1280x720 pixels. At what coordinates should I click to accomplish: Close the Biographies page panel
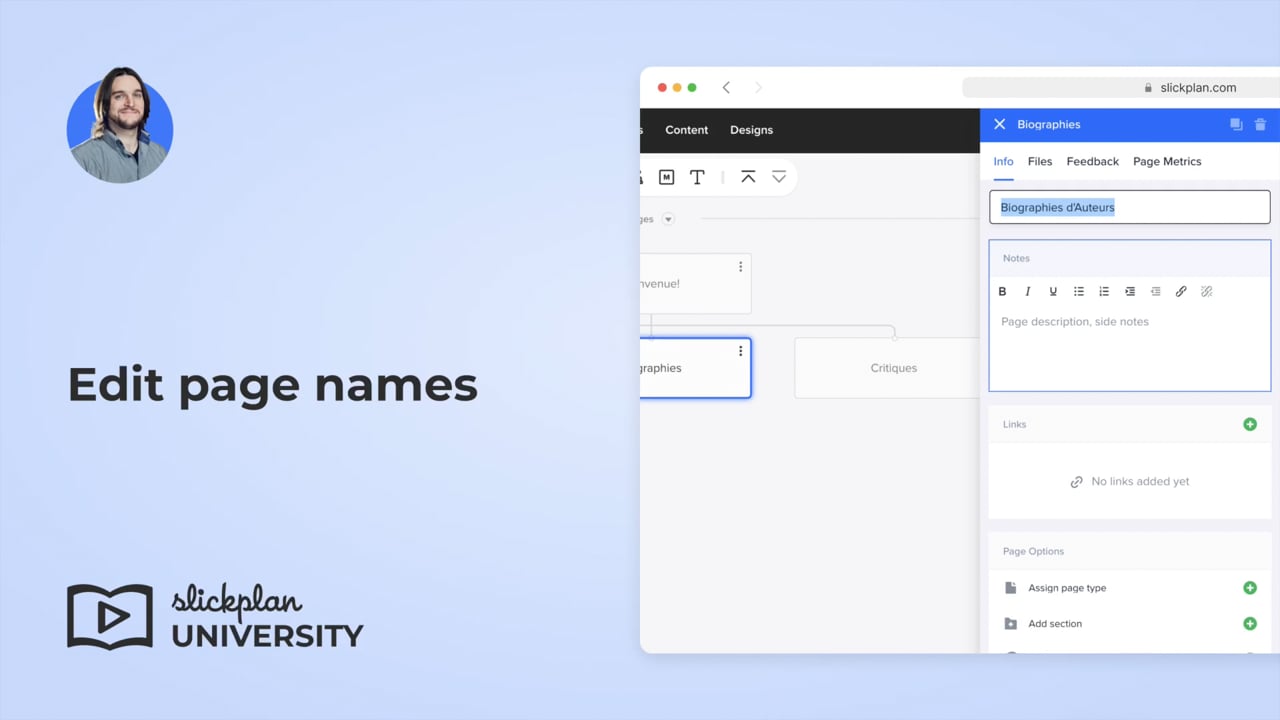click(x=999, y=125)
